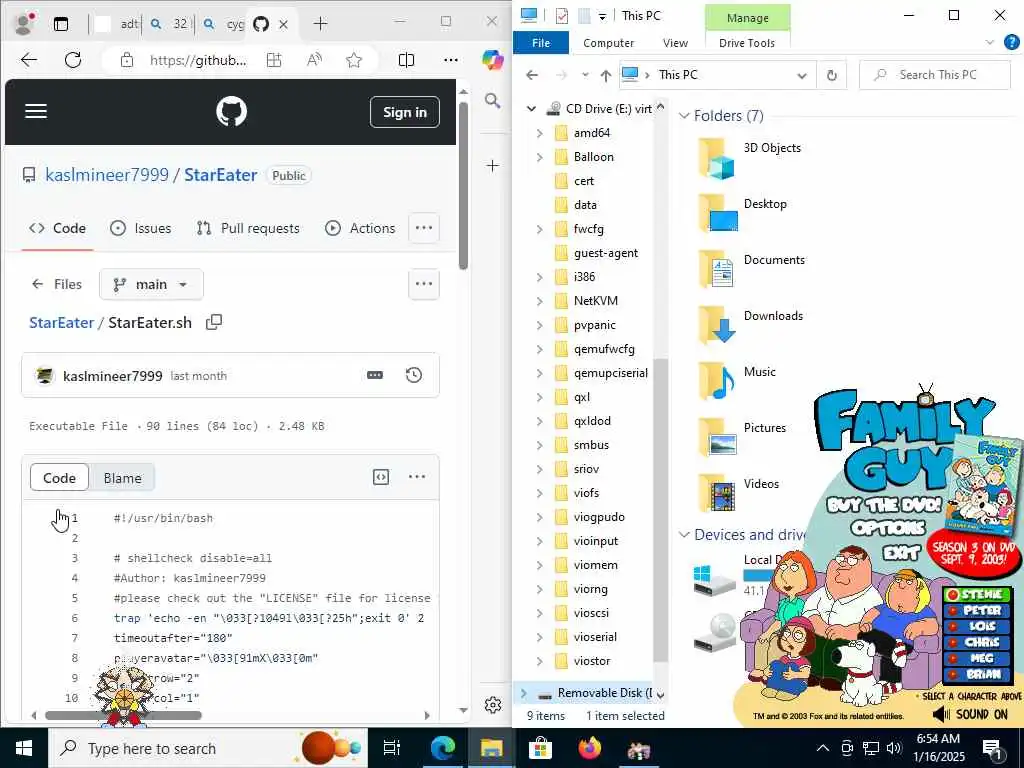Screen dimensions: 1024x768
Task: Open kaslmineer7999 owner link
Action: point(107,175)
